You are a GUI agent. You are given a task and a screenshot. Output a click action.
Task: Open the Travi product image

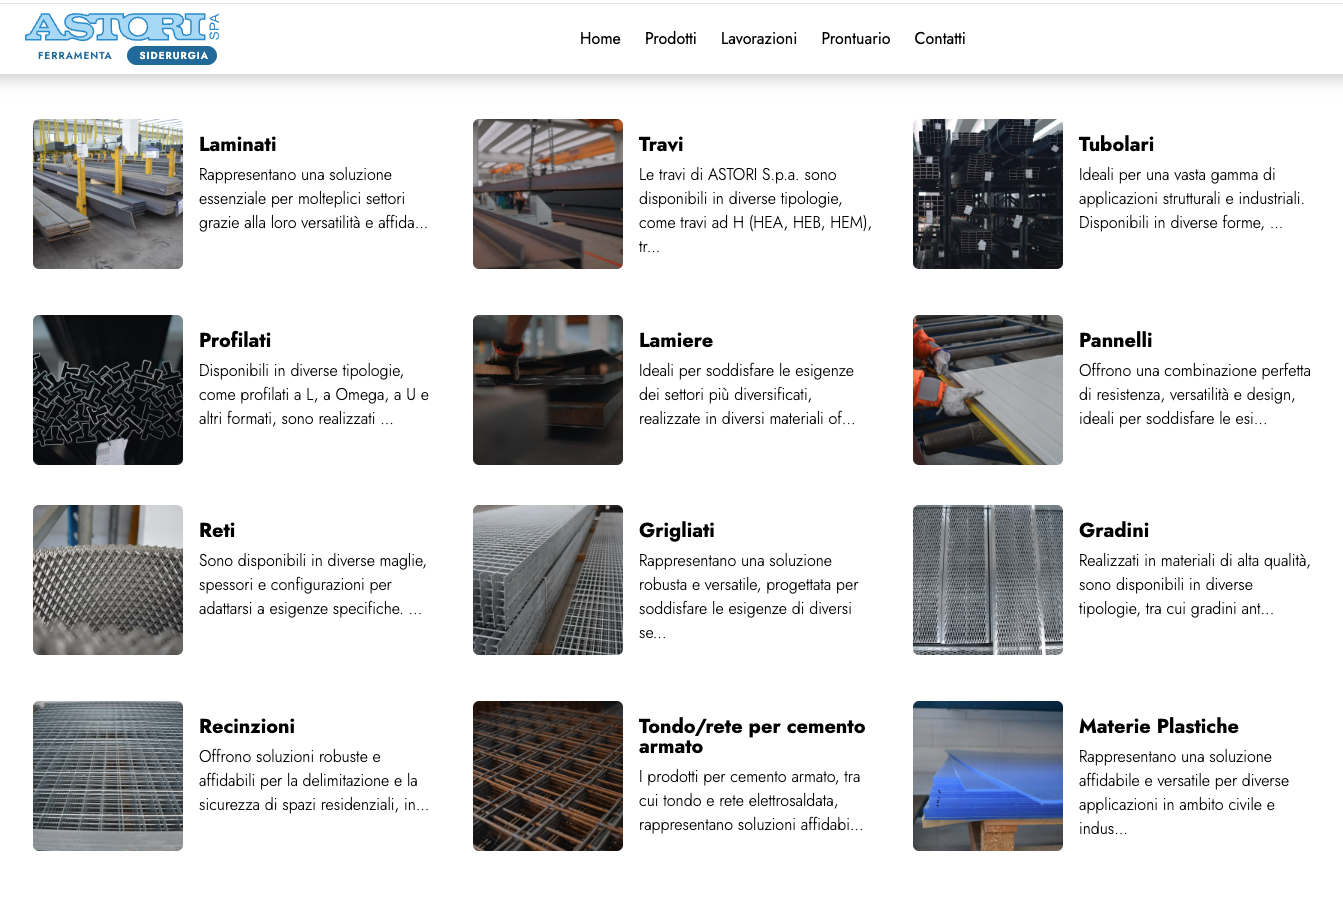(x=548, y=194)
